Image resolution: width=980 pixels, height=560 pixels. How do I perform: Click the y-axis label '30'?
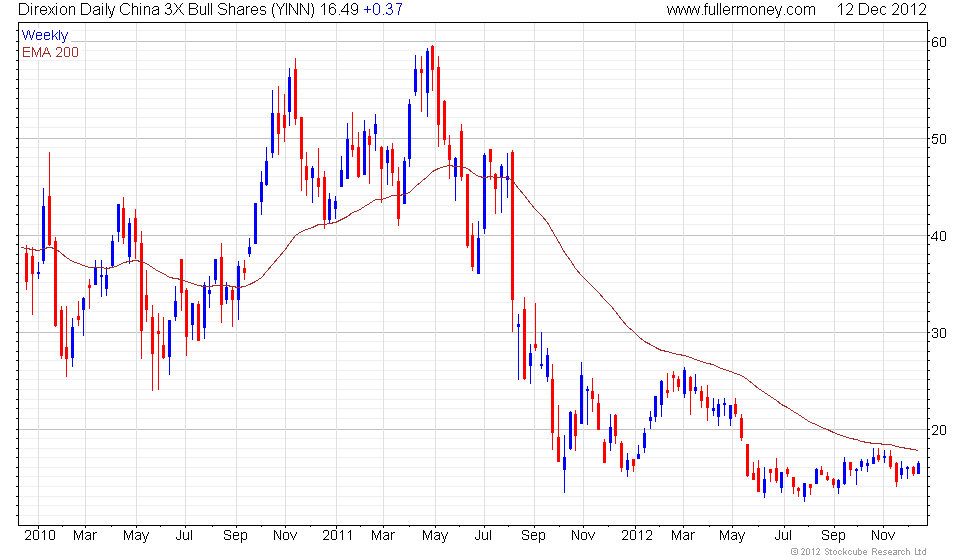coord(939,333)
